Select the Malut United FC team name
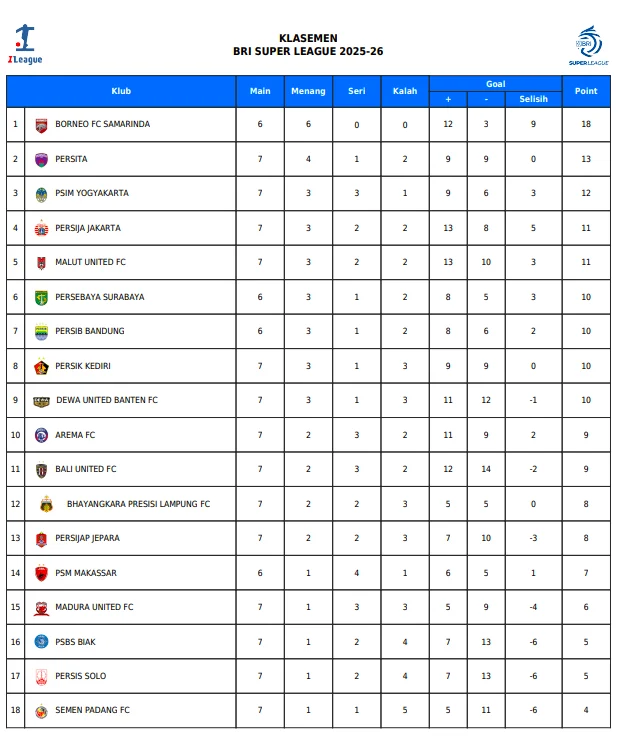This screenshot has height=737, width=622. tap(90, 262)
